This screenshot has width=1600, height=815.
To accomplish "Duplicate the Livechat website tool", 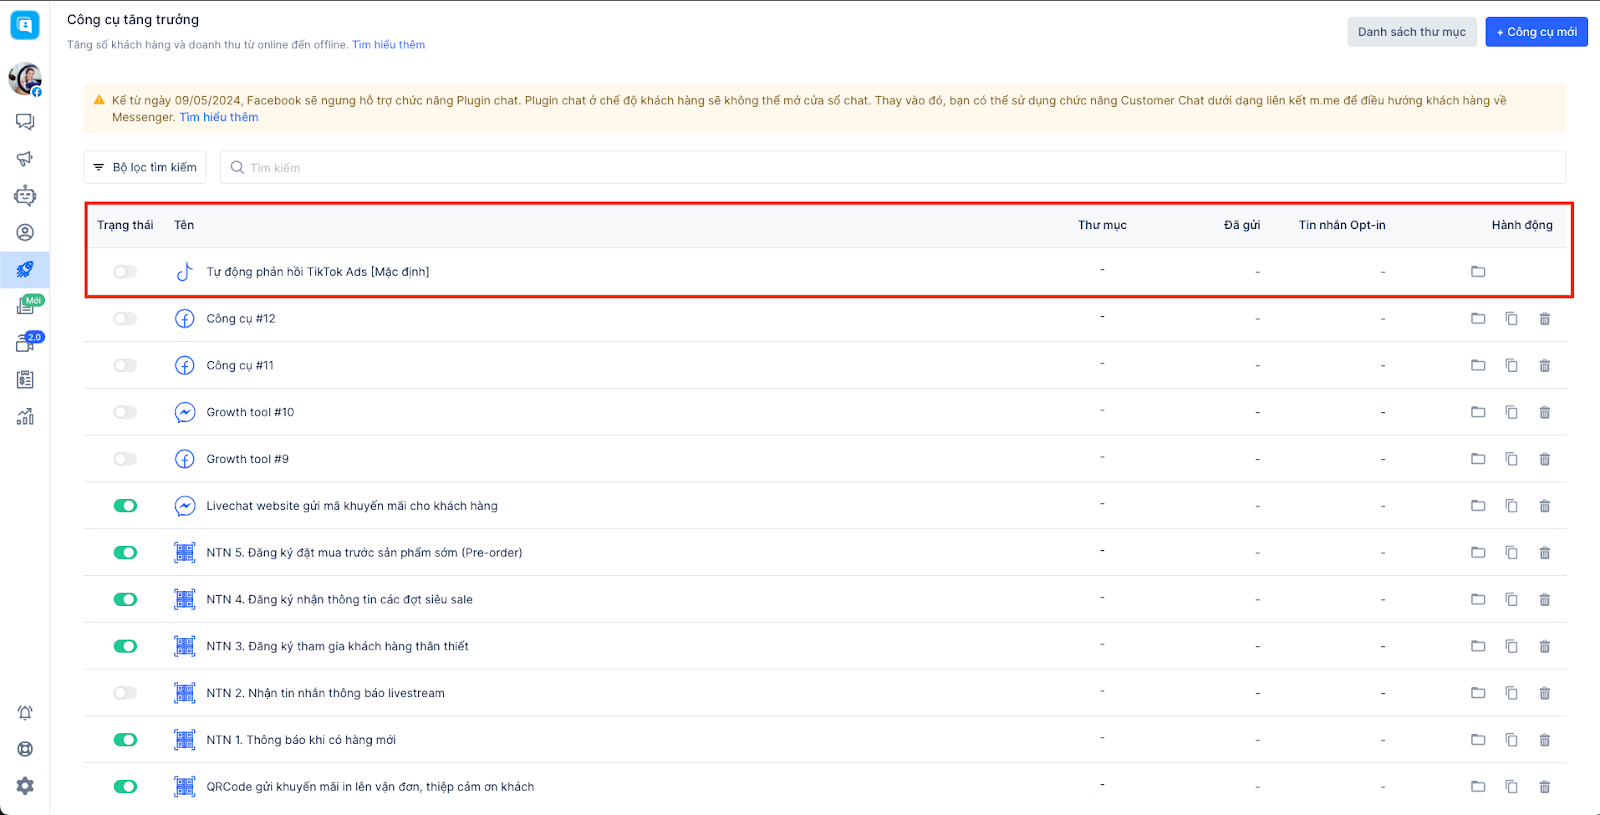I will pos(1511,506).
